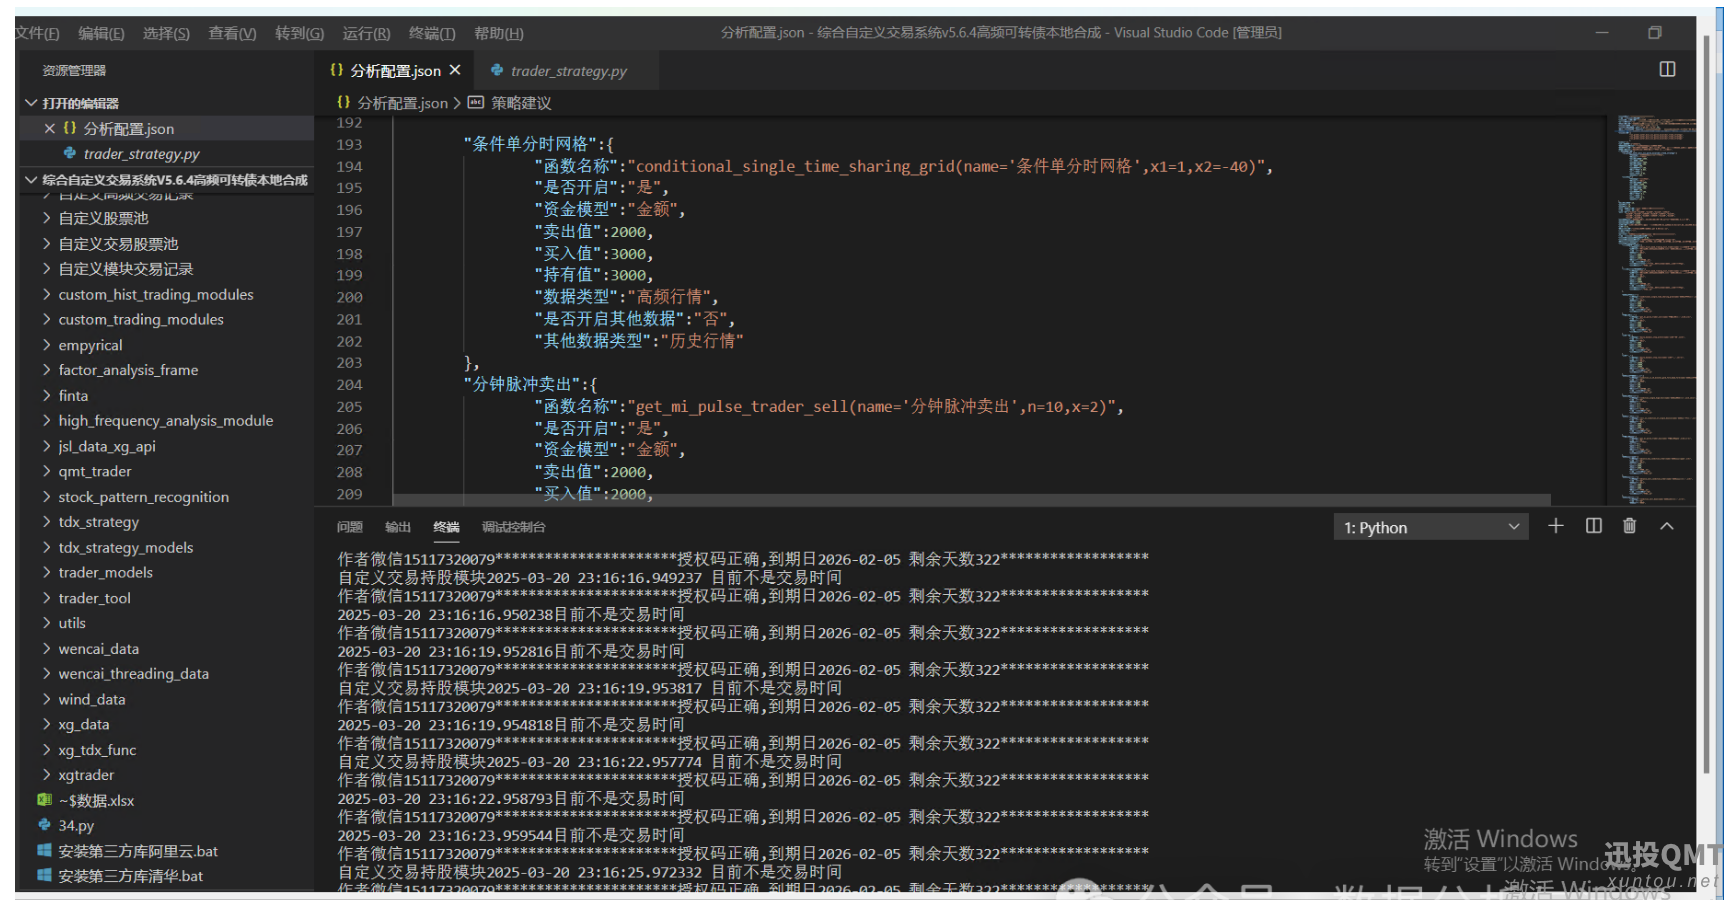
Task: Open the factor_analysis_frame folder
Action: [x=128, y=370]
